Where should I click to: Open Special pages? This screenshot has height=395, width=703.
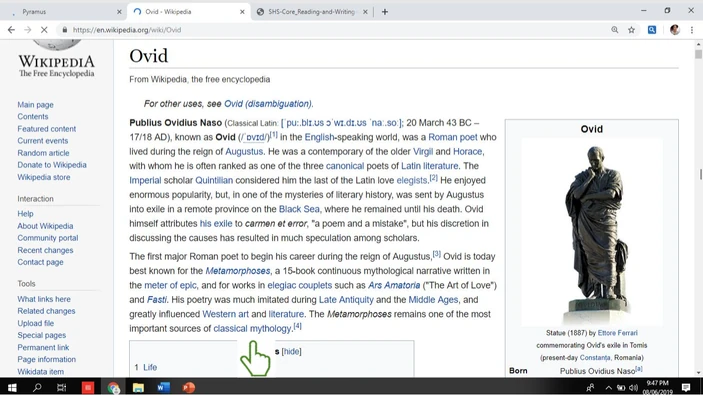[x=42, y=335]
